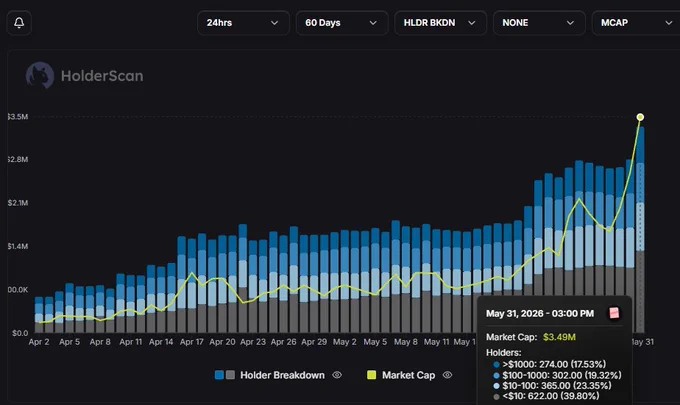
Task: Click the Apr 17 date axis label
Action: click(192, 342)
